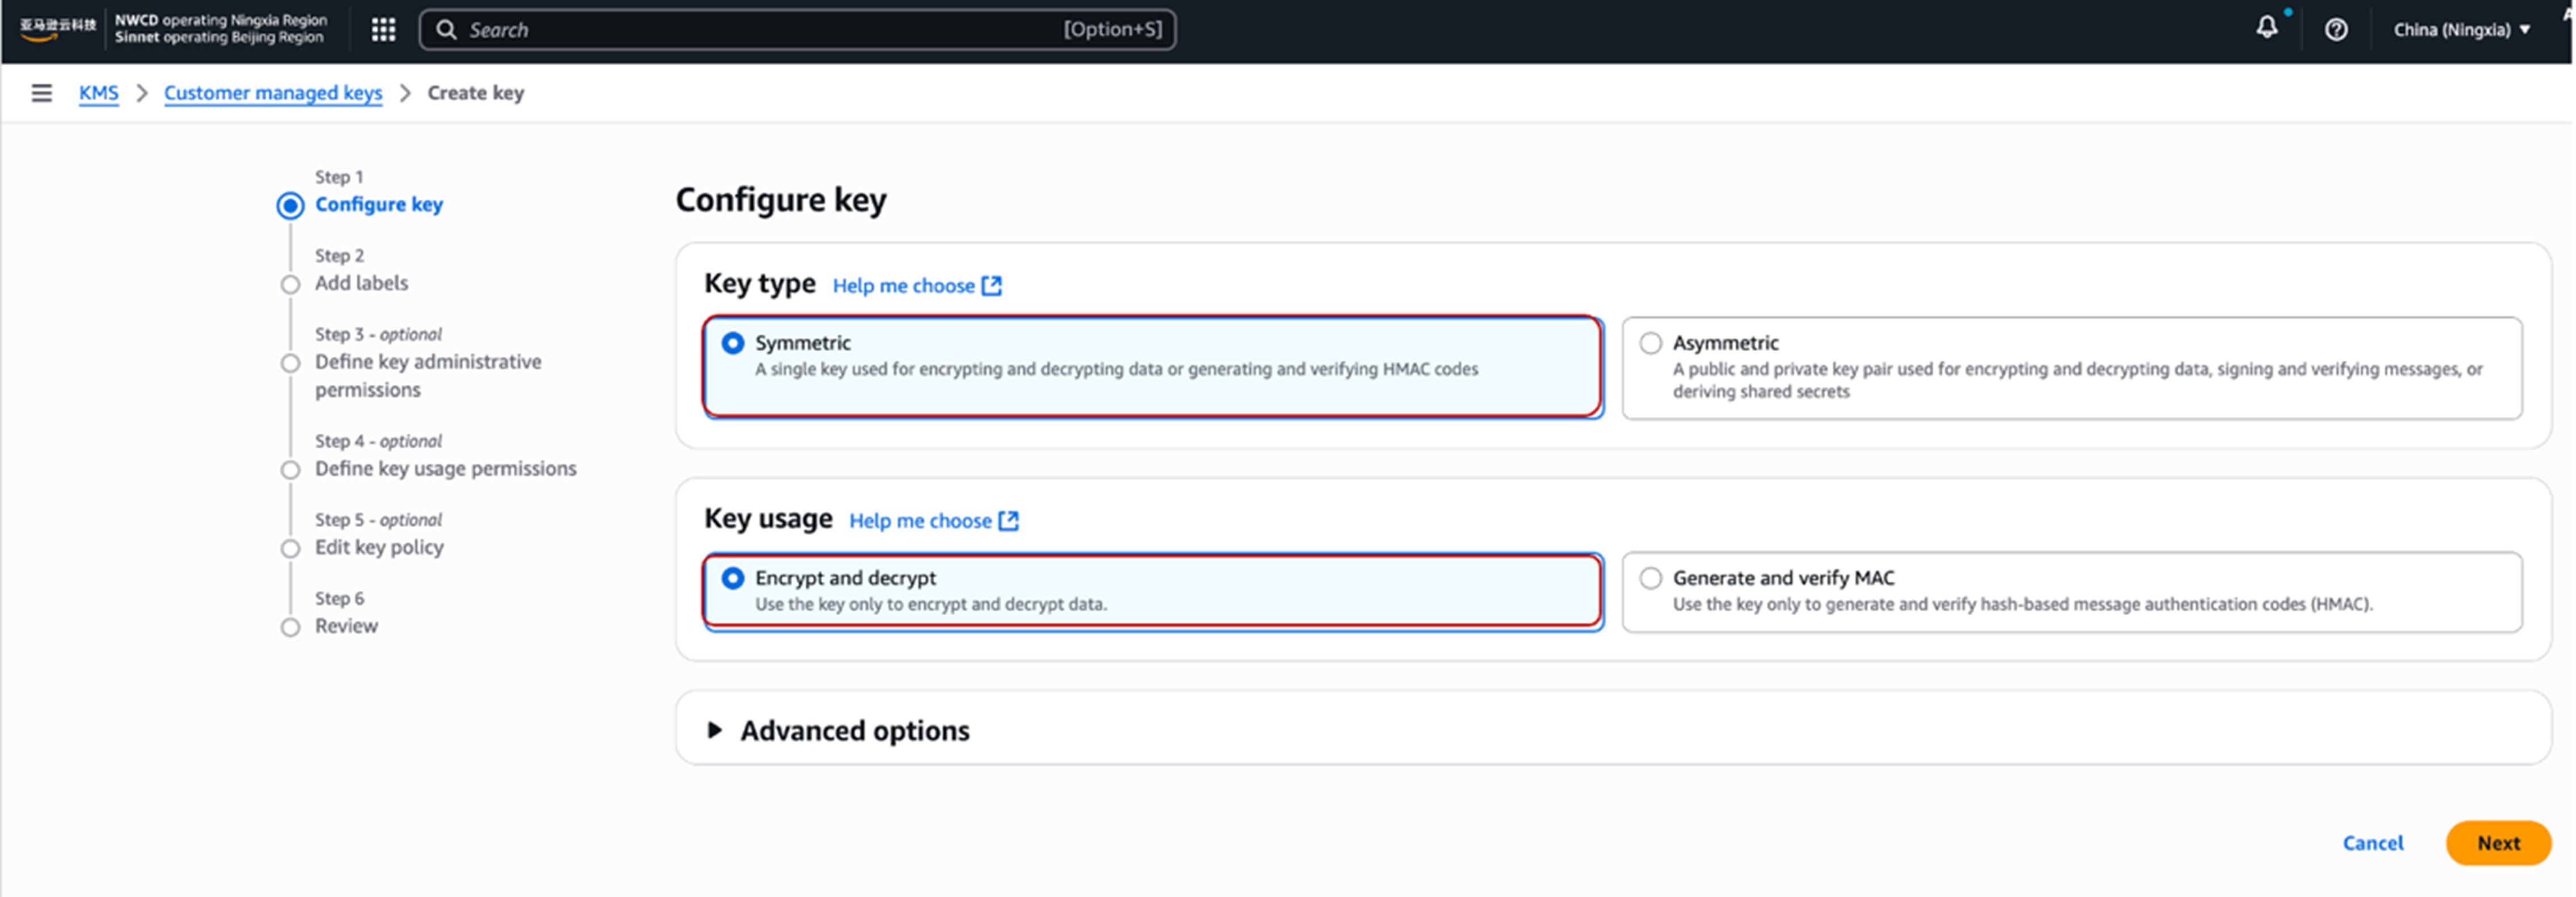This screenshot has width=2576, height=897.
Task: Click the magnifier icon in search bar
Action: click(x=446, y=30)
